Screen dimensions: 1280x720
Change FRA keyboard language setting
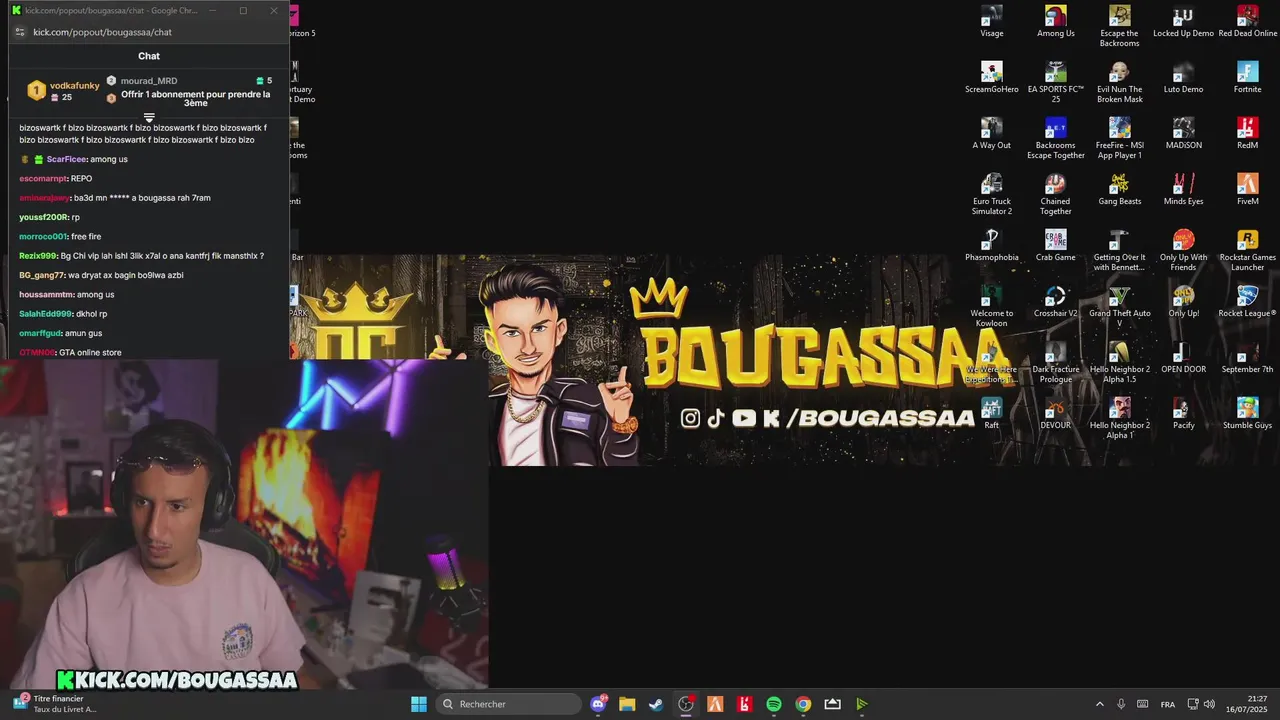[x=1168, y=704]
